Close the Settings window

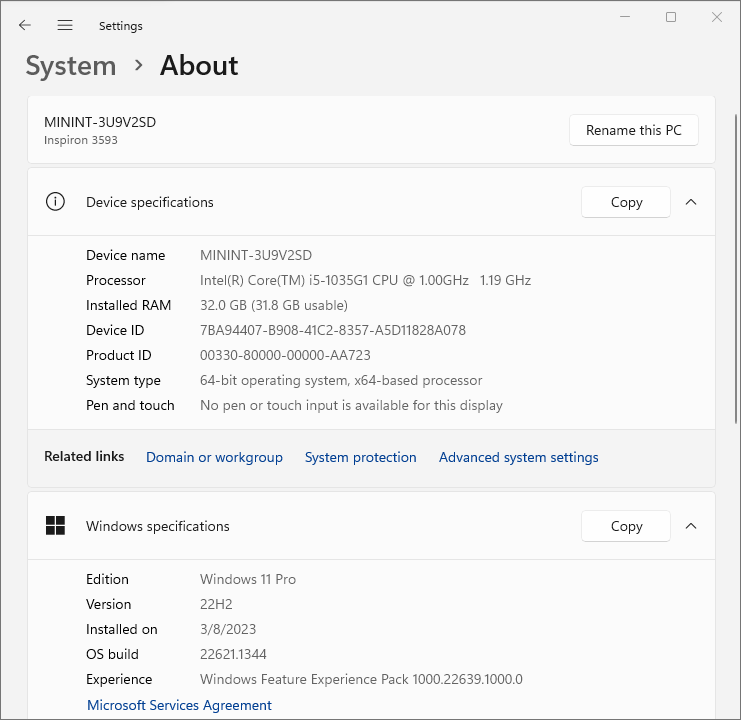coord(716,17)
